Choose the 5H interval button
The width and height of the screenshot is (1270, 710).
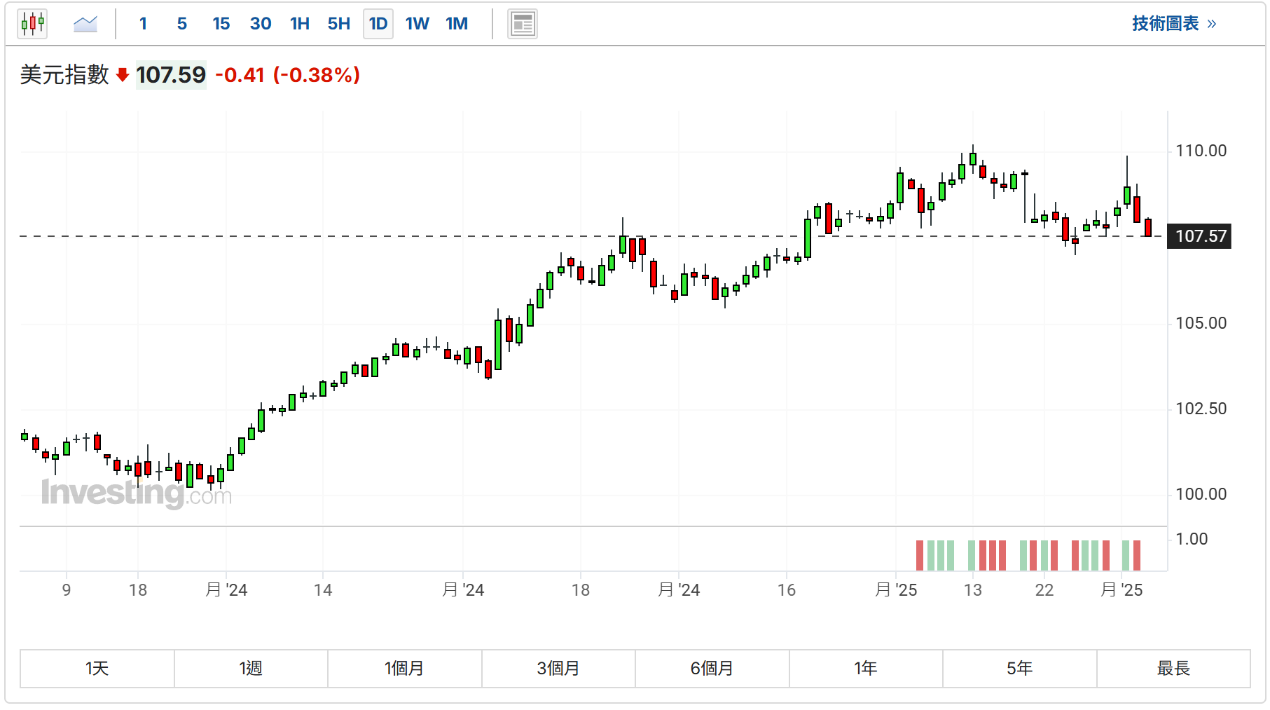click(x=339, y=23)
